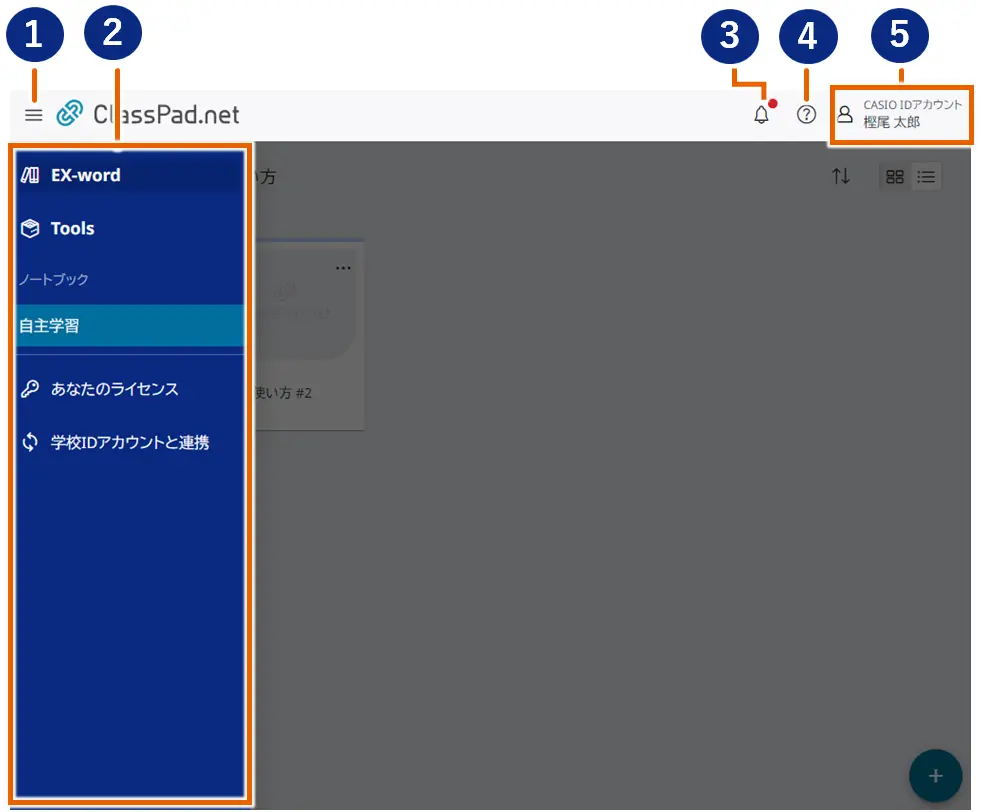Select Tools in the side menu

[x=72, y=228]
